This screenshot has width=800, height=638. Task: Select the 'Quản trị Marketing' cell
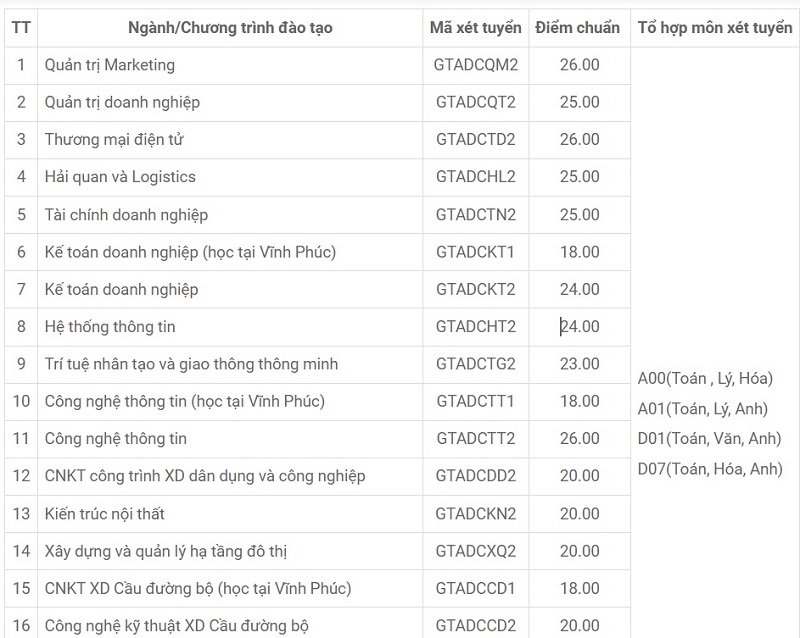pos(110,65)
